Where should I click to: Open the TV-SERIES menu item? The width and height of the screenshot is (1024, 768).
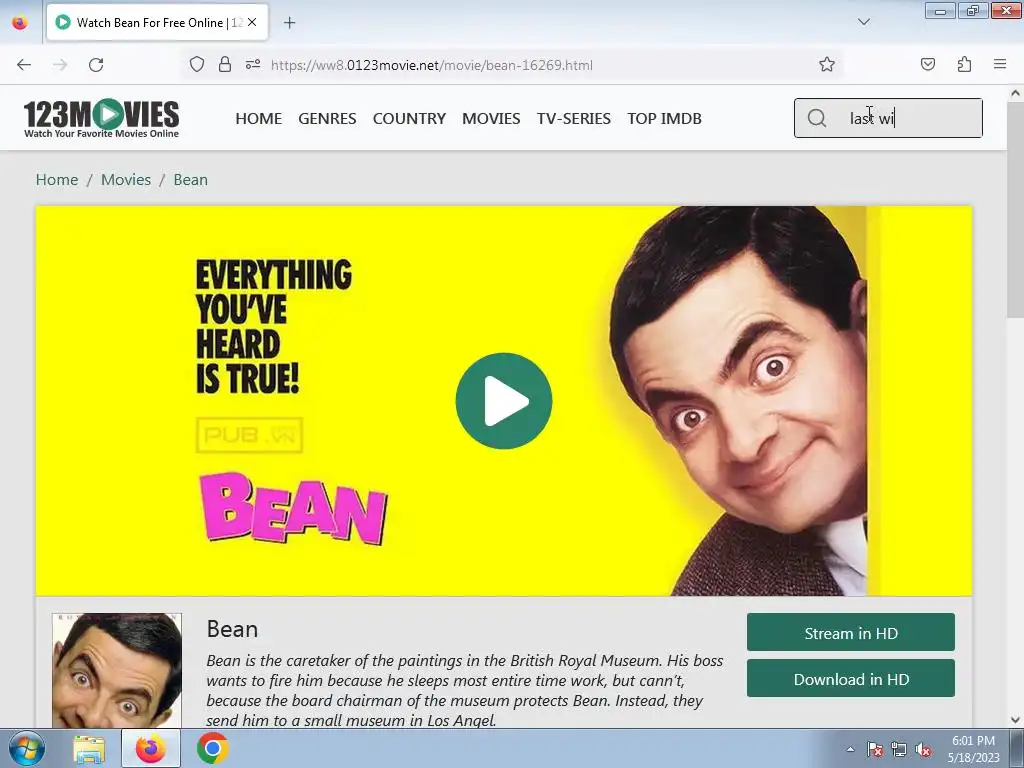(574, 119)
